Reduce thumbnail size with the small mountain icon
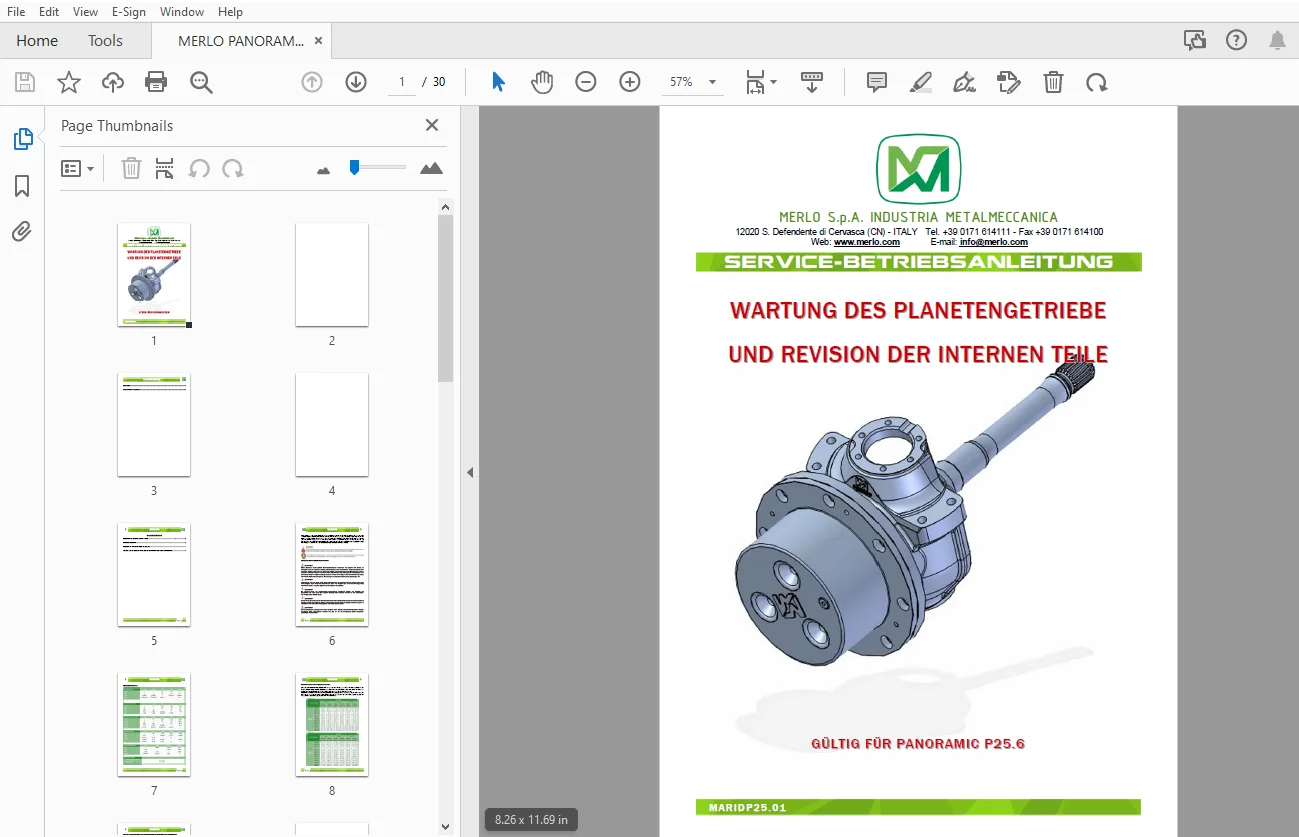 click(x=323, y=171)
